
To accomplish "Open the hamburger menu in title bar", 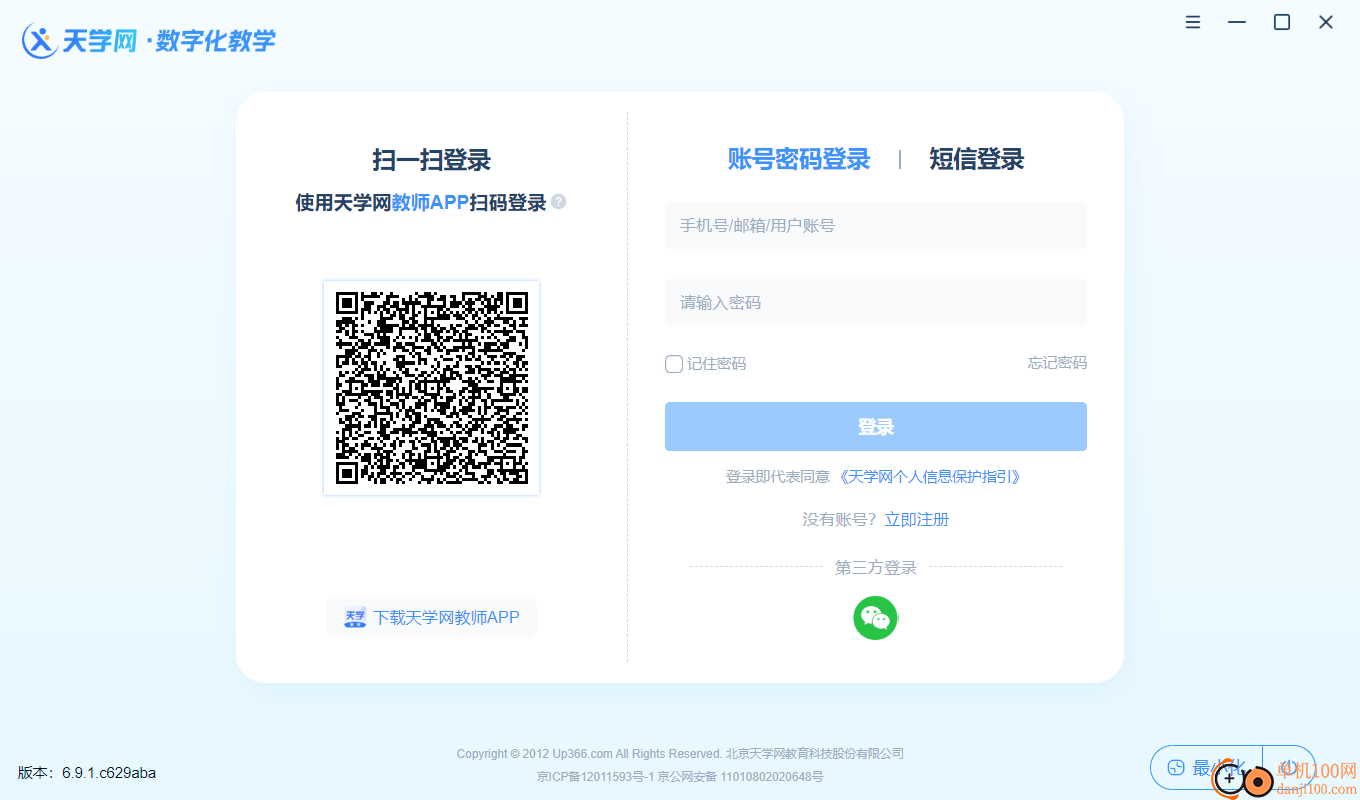I will [1193, 22].
